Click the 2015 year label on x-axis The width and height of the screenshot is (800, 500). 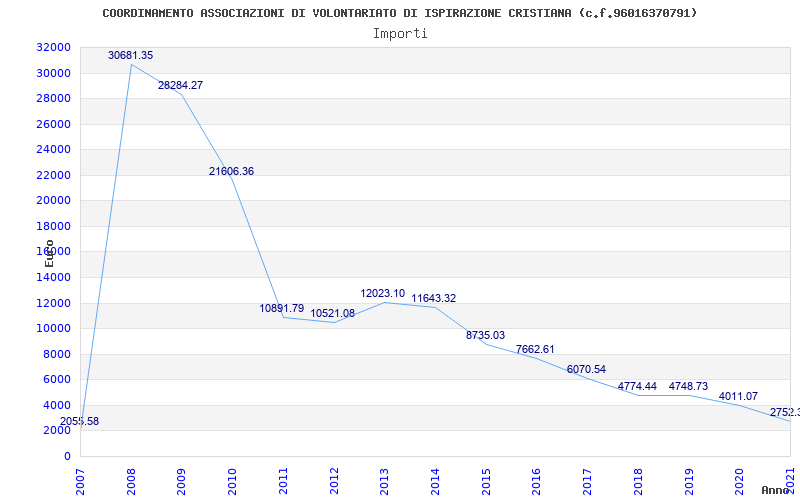pos(486,481)
